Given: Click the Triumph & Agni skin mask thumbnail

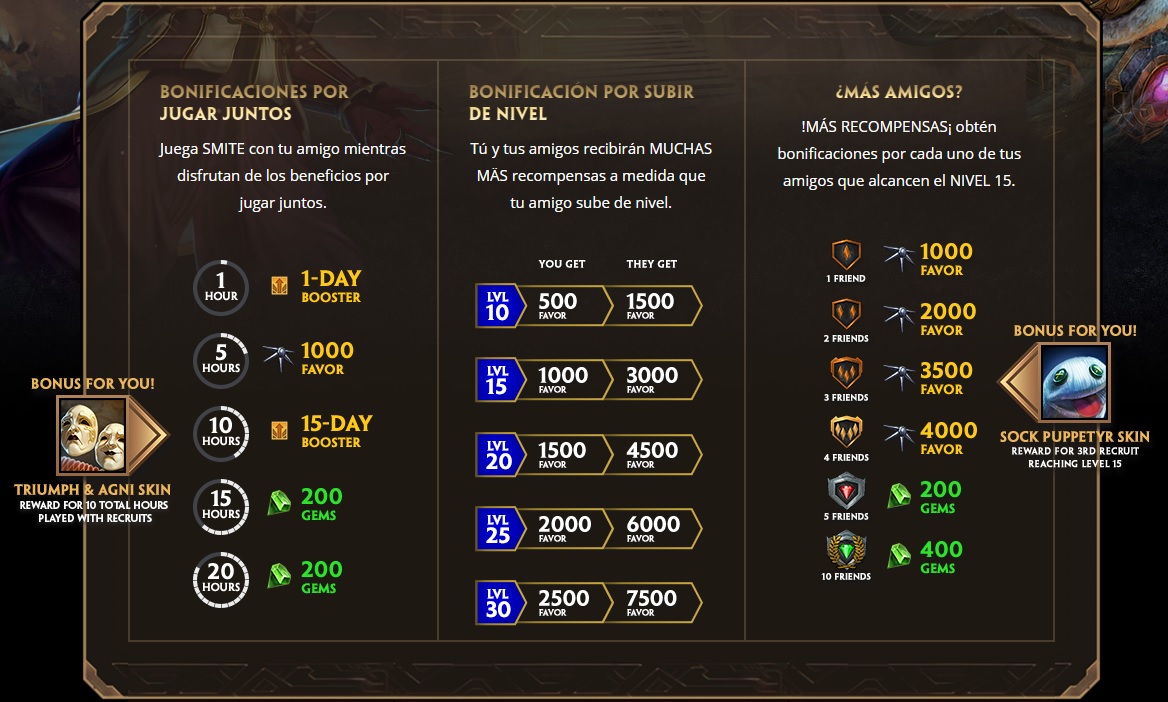Looking at the screenshot, I should pos(92,436).
